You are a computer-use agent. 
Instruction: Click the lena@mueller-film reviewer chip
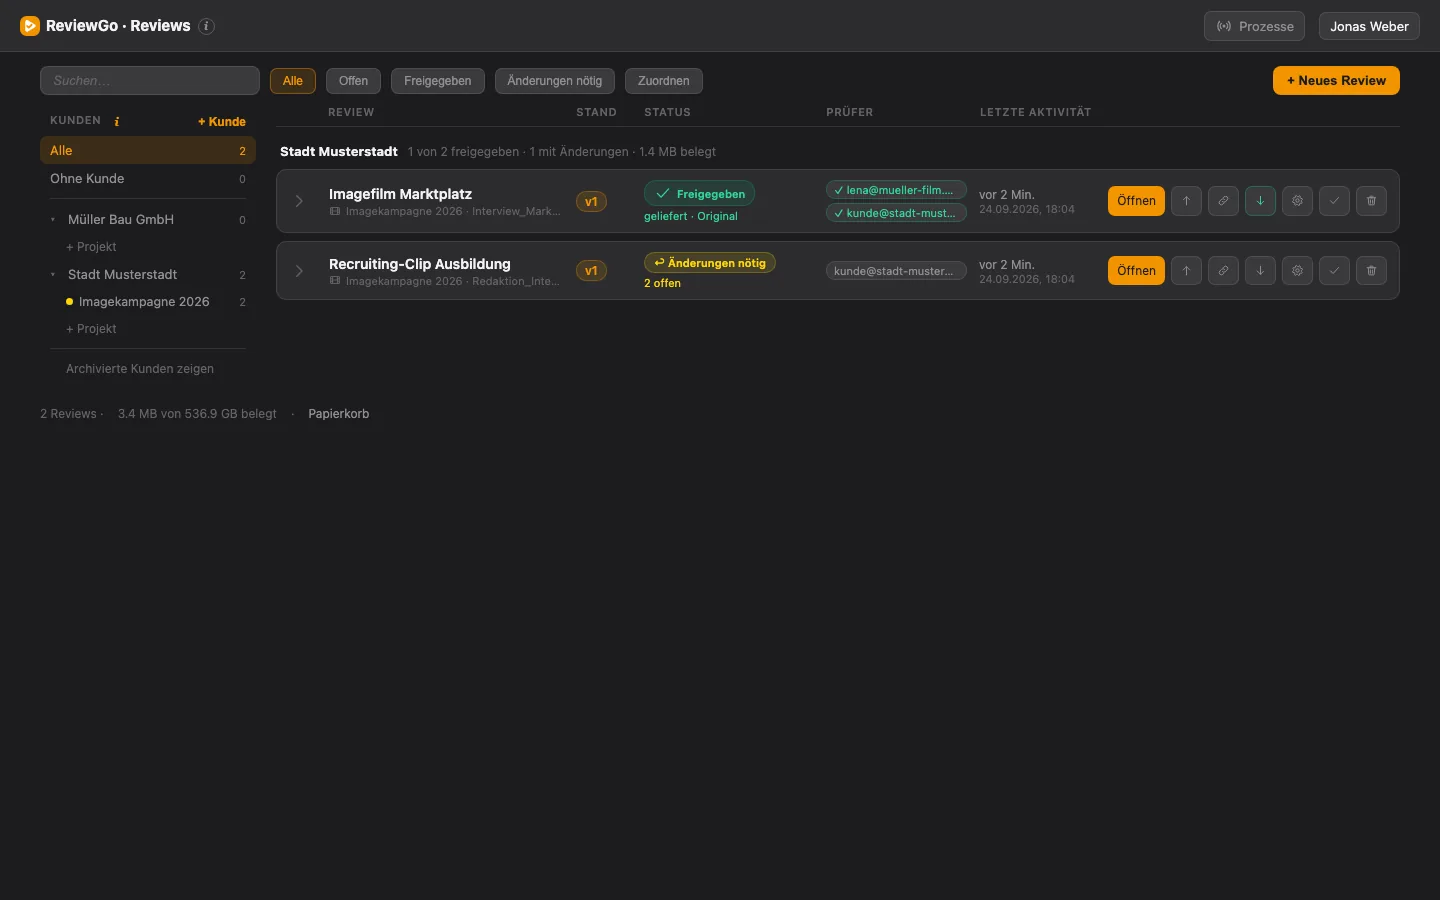click(x=896, y=190)
